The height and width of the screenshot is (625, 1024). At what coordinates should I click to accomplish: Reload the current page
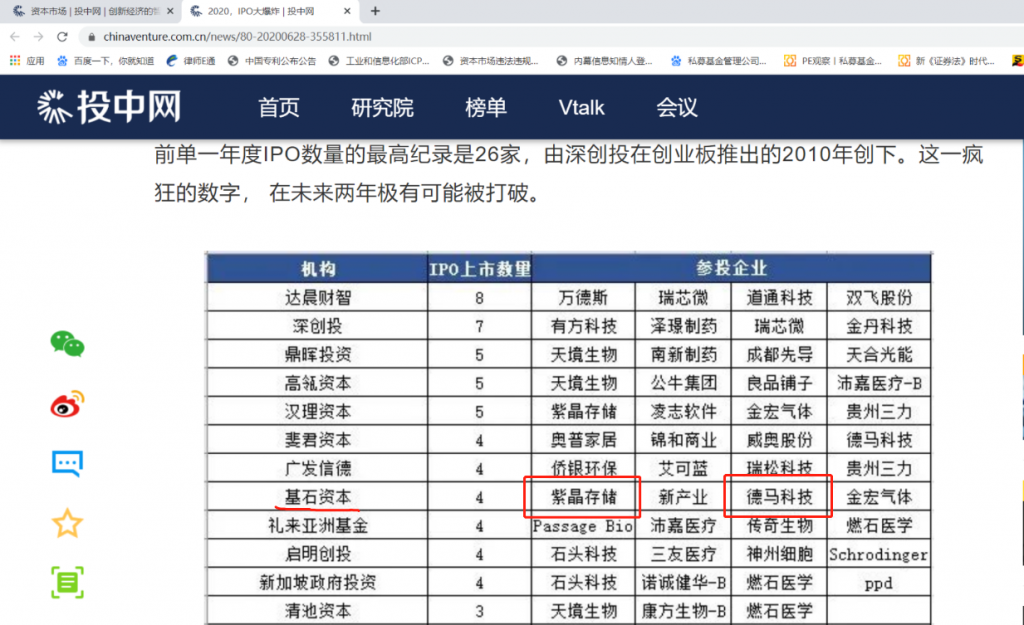pos(62,37)
